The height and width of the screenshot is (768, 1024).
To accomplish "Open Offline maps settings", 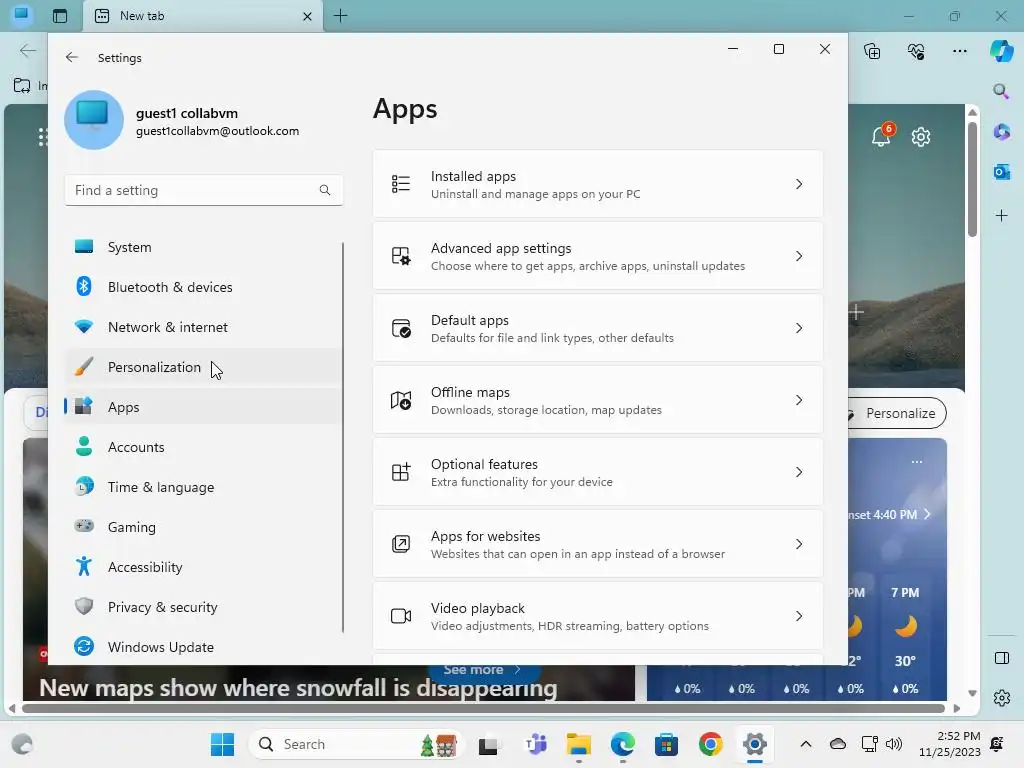I will pos(598,400).
